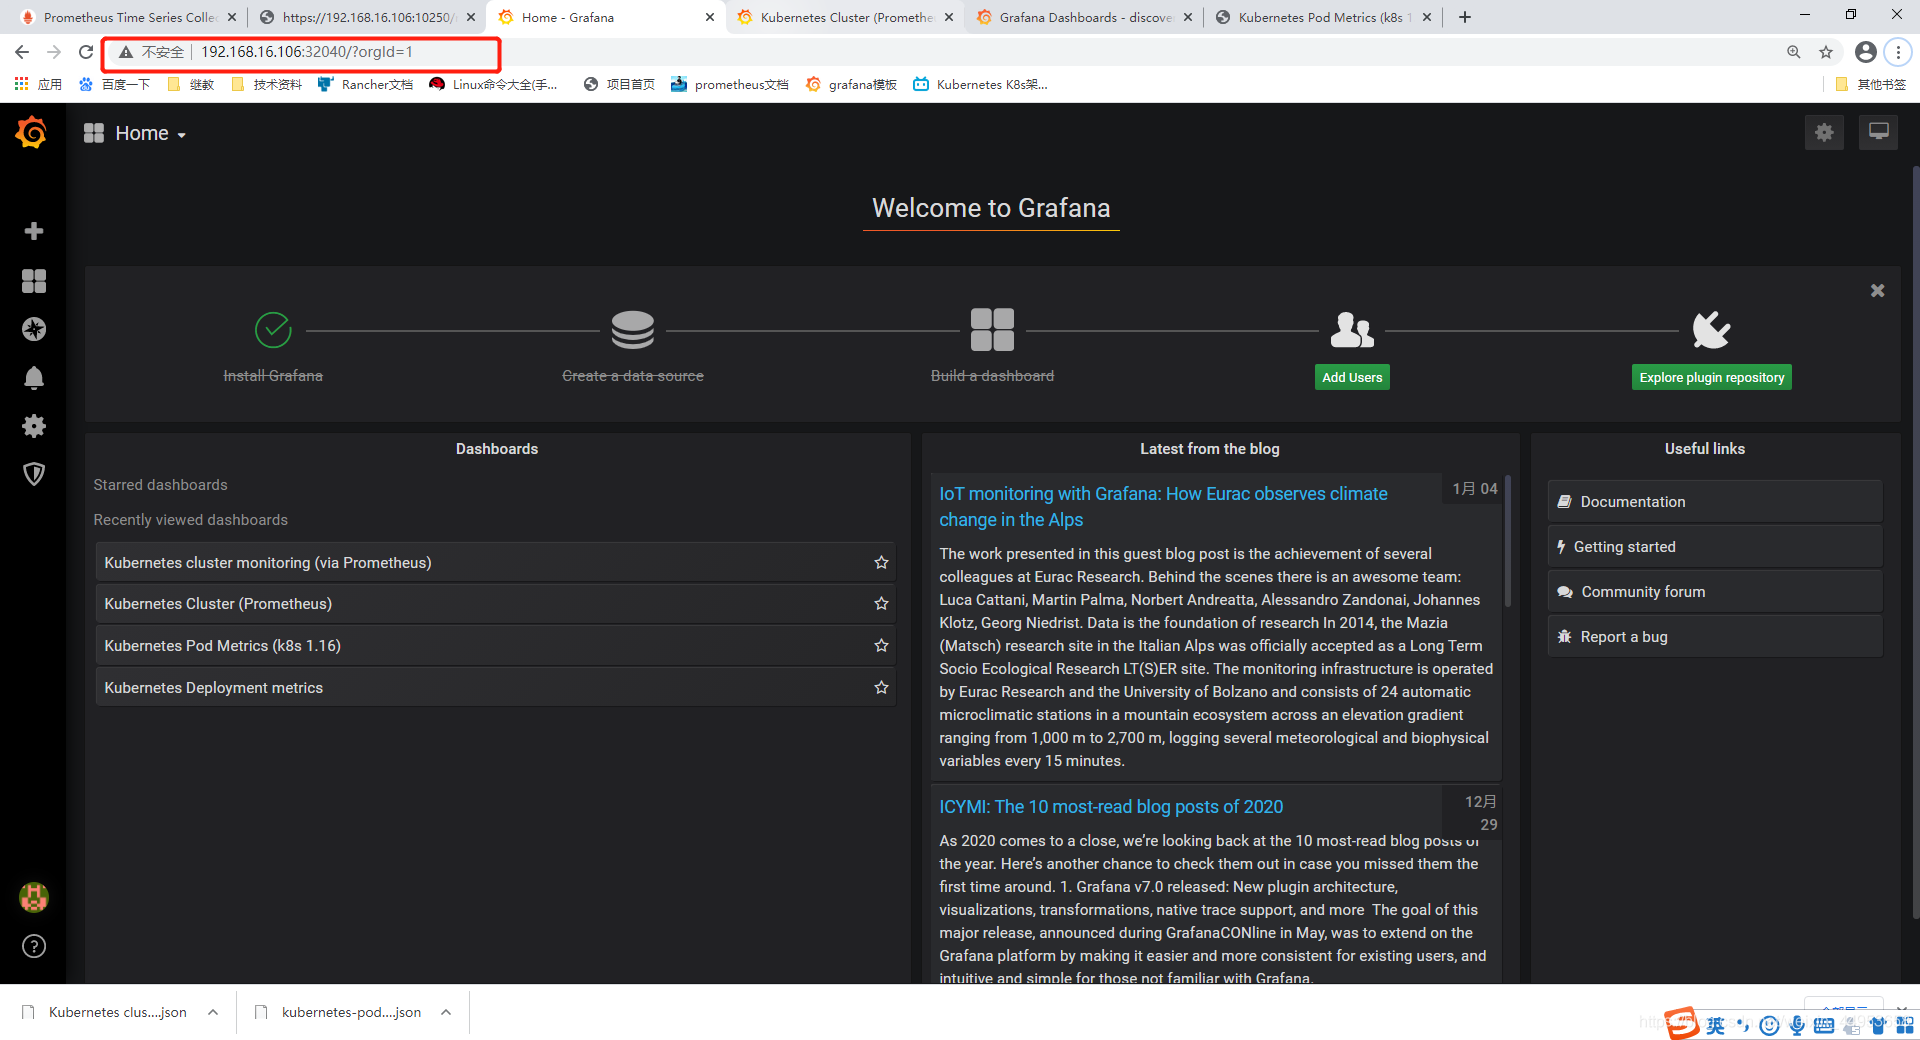Image resolution: width=1920 pixels, height=1040 pixels.
Task: Open Server Admin shield icon in sidebar
Action: tap(34, 474)
